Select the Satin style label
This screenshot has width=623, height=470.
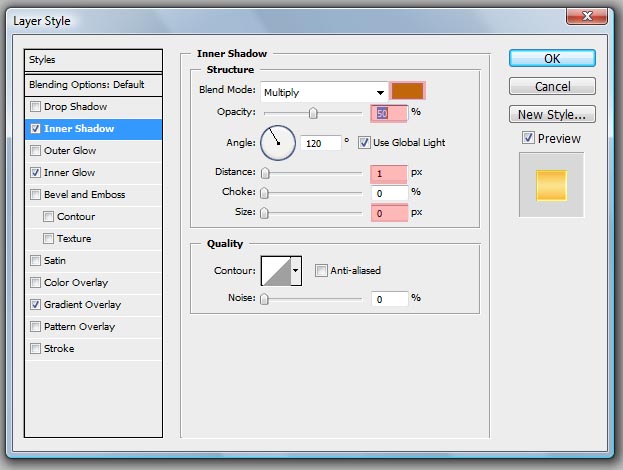55,261
